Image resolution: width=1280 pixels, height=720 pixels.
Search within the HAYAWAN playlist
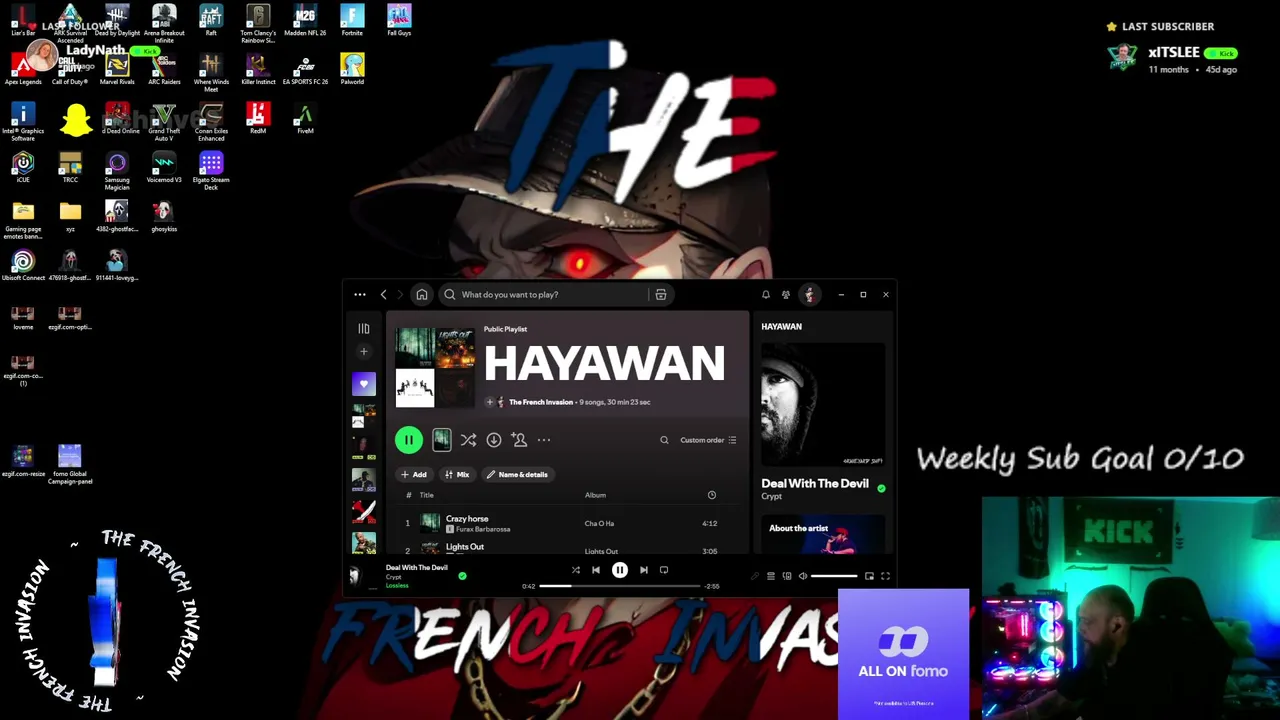point(664,440)
